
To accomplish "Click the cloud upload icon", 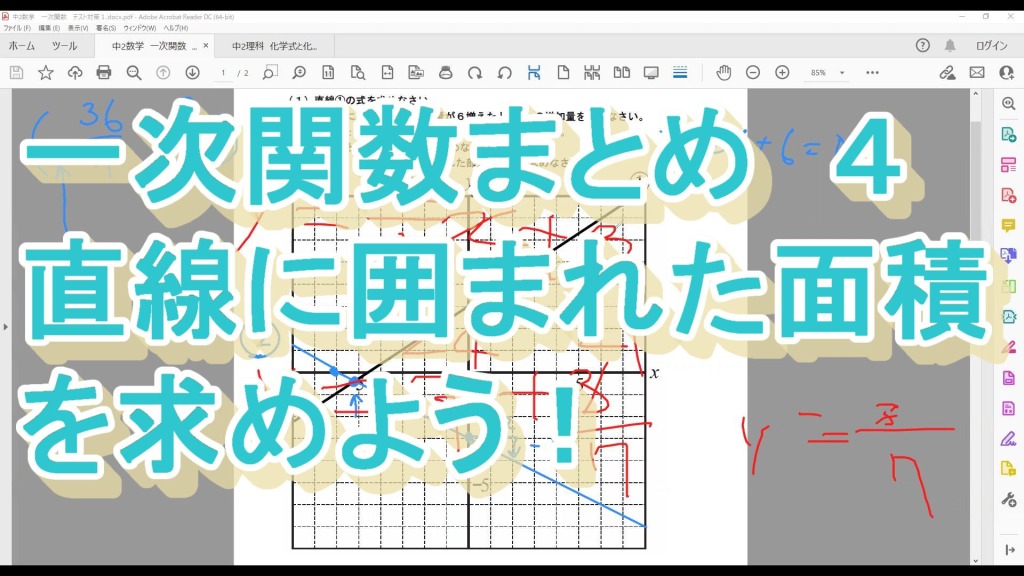I will (x=75, y=73).
